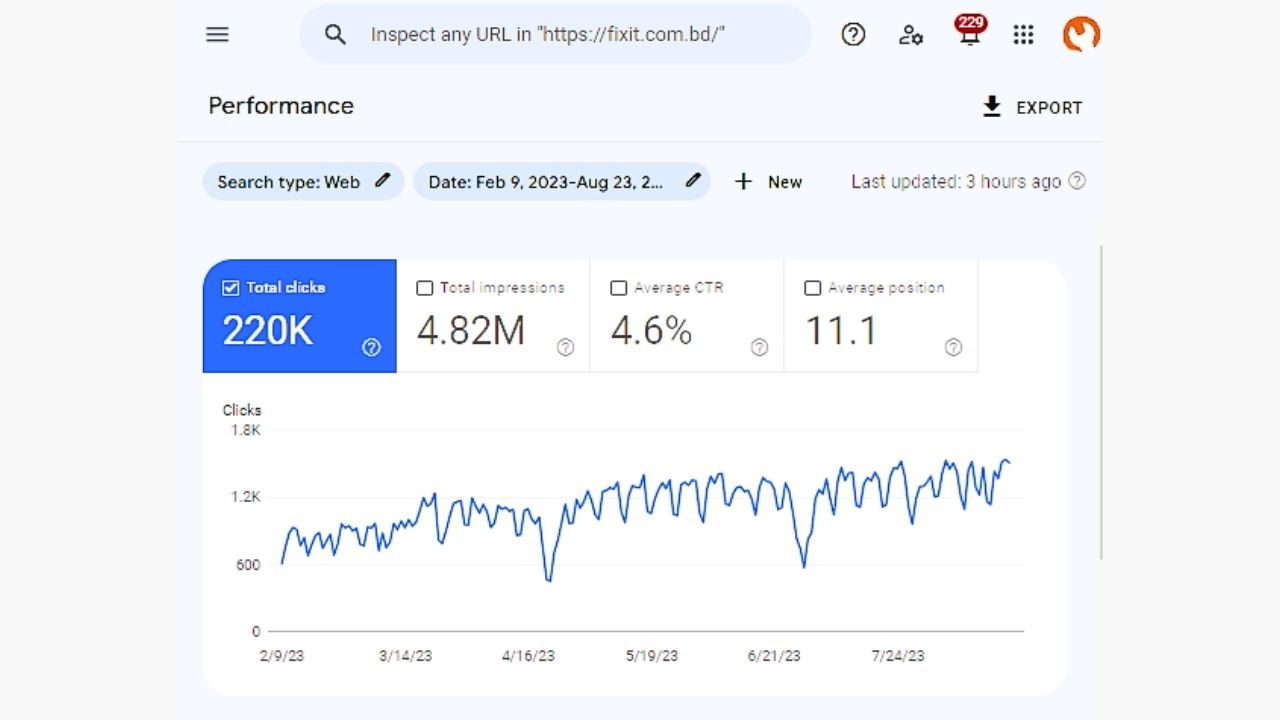Screen dimensions: 1280x720
Task: Click the 11.1 average position value
Action: [x=841, y=331]
